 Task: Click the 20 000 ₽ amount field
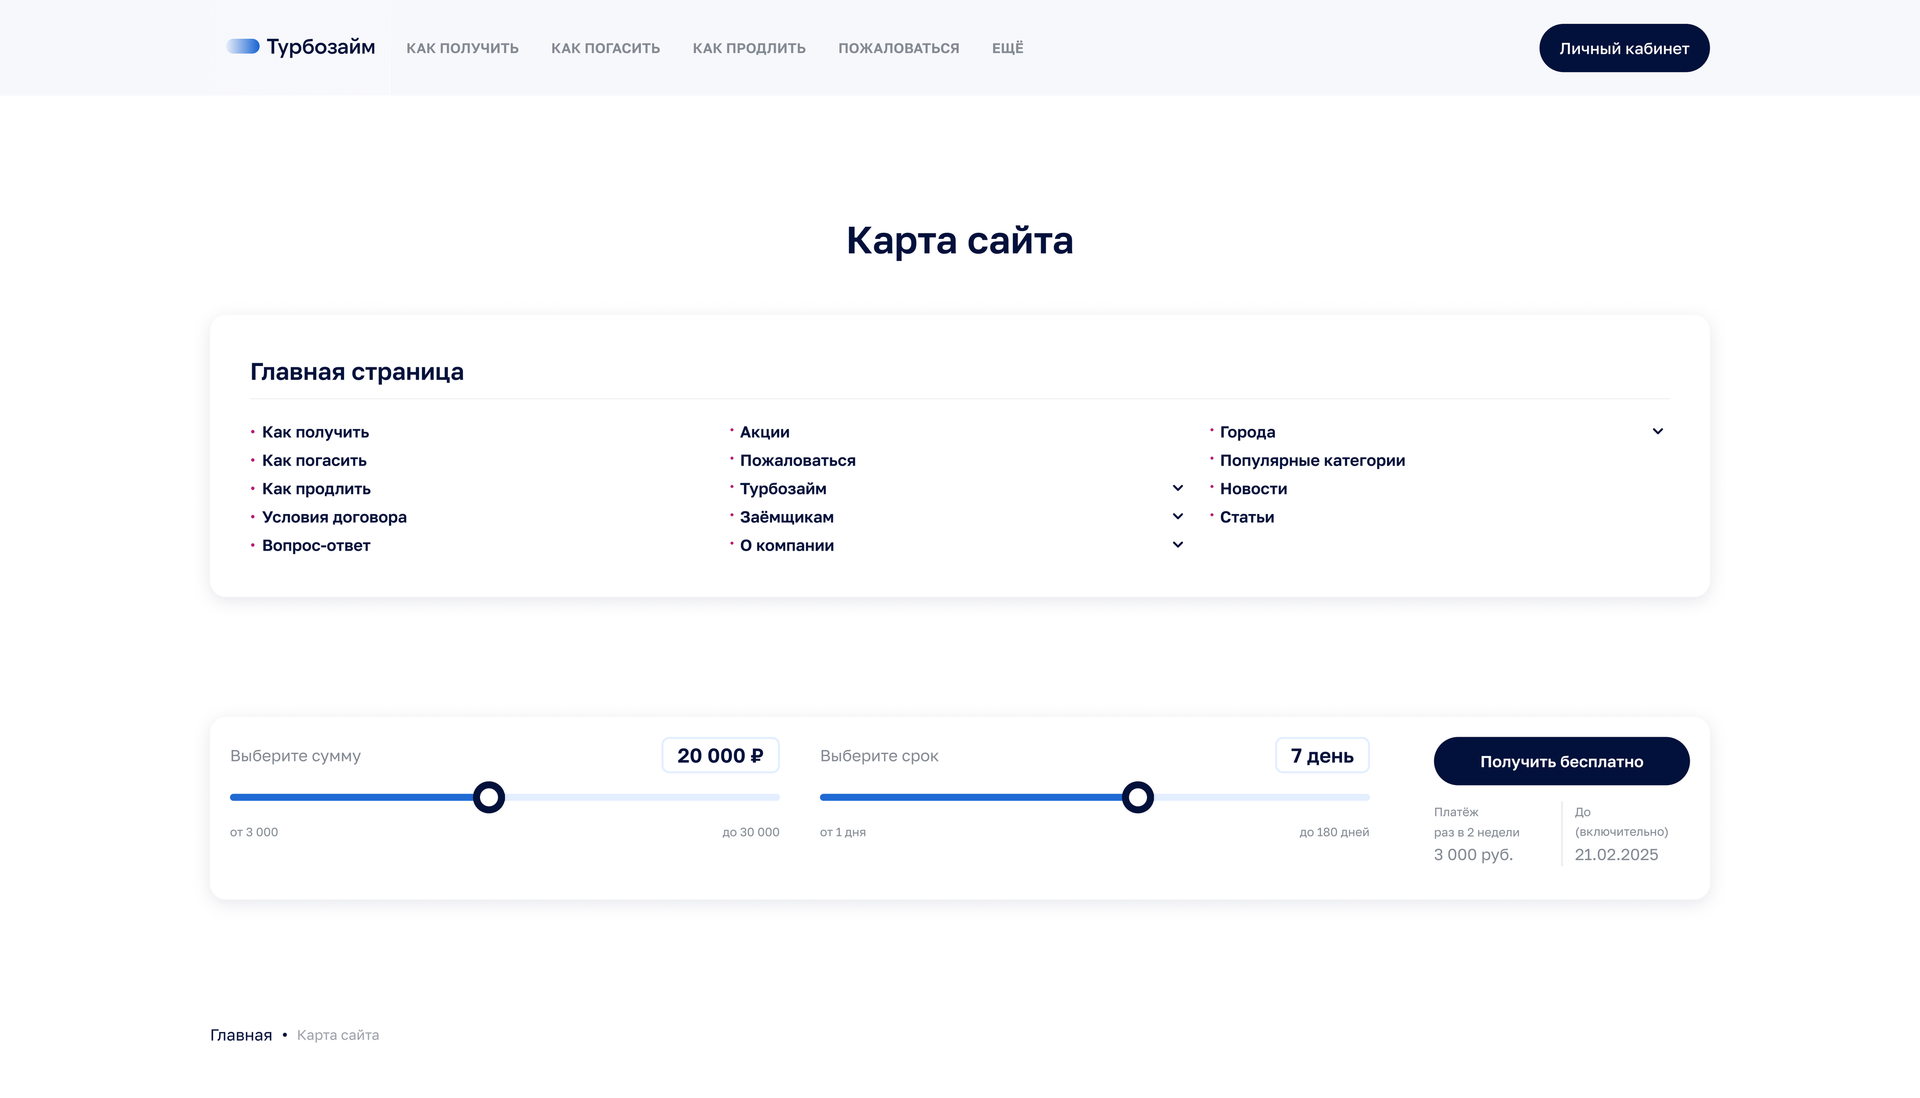tap(720, 756)
